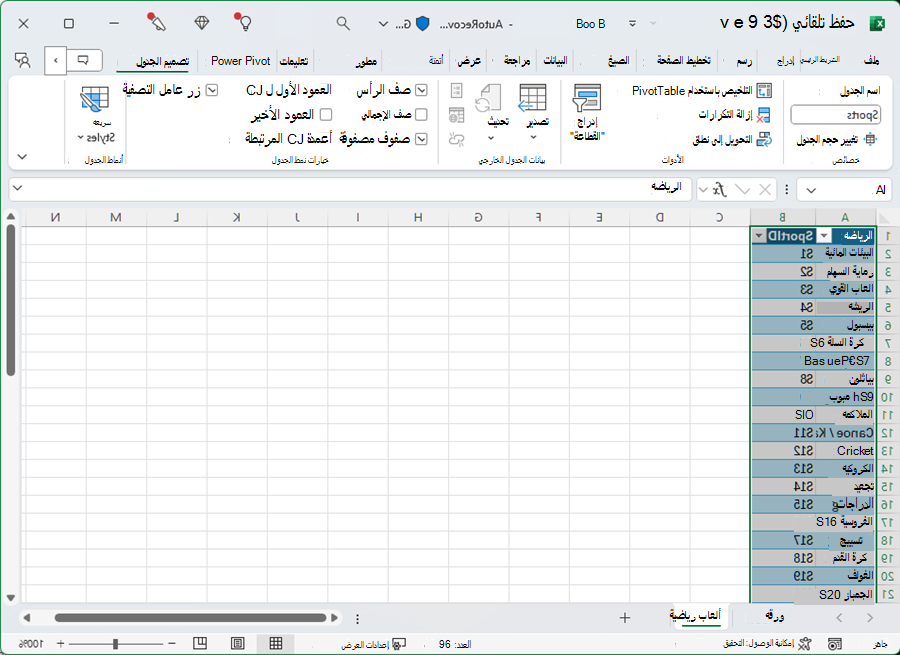900x655 pixels.
Task: Open the comments speech bubble button
Action: 83,60
